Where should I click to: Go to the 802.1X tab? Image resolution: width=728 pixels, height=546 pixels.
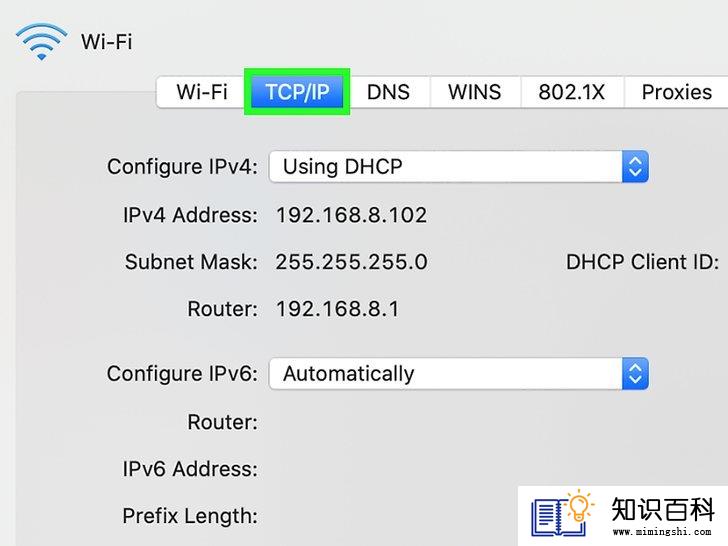click(x=572, y=92)
